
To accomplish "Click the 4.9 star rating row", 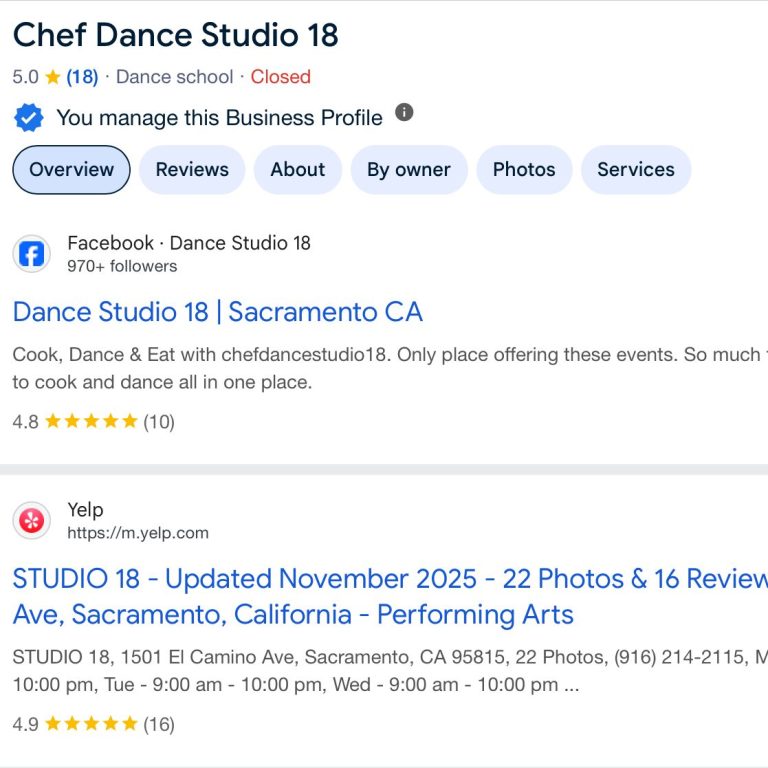I will click(91, 724).
